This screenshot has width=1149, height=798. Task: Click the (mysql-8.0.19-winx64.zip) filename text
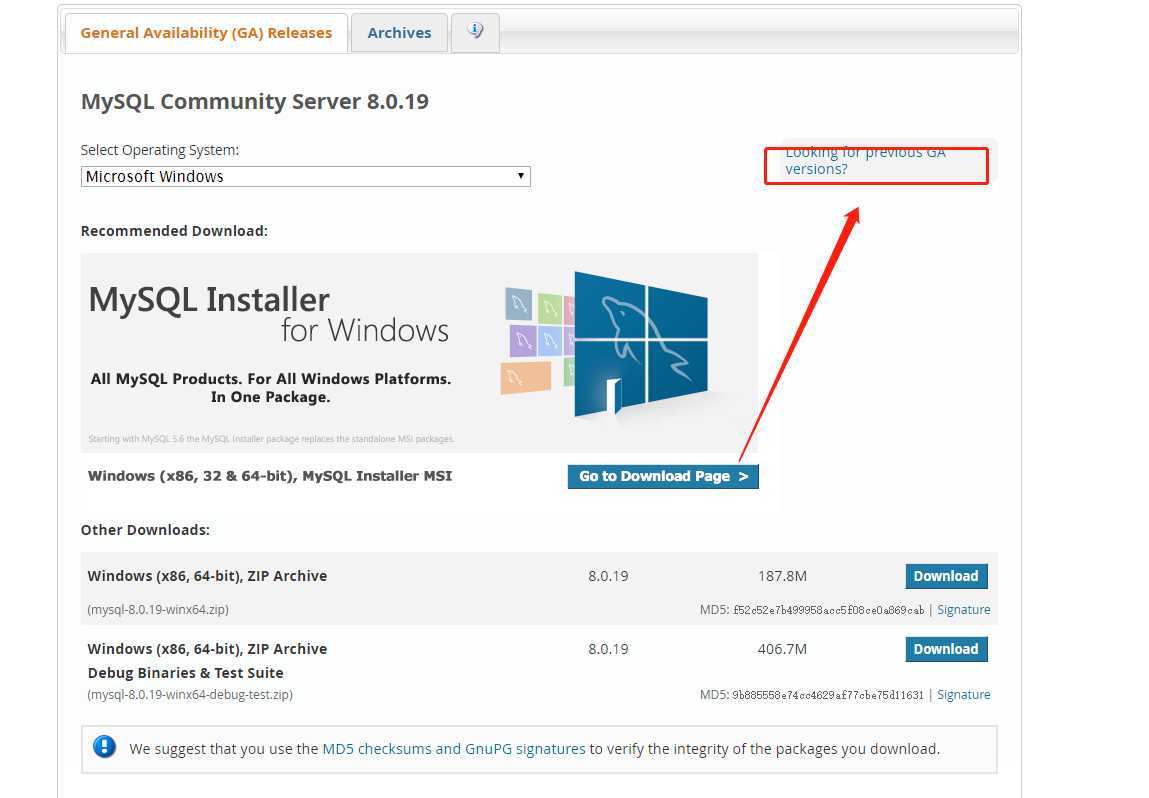[x=158, y=610]
